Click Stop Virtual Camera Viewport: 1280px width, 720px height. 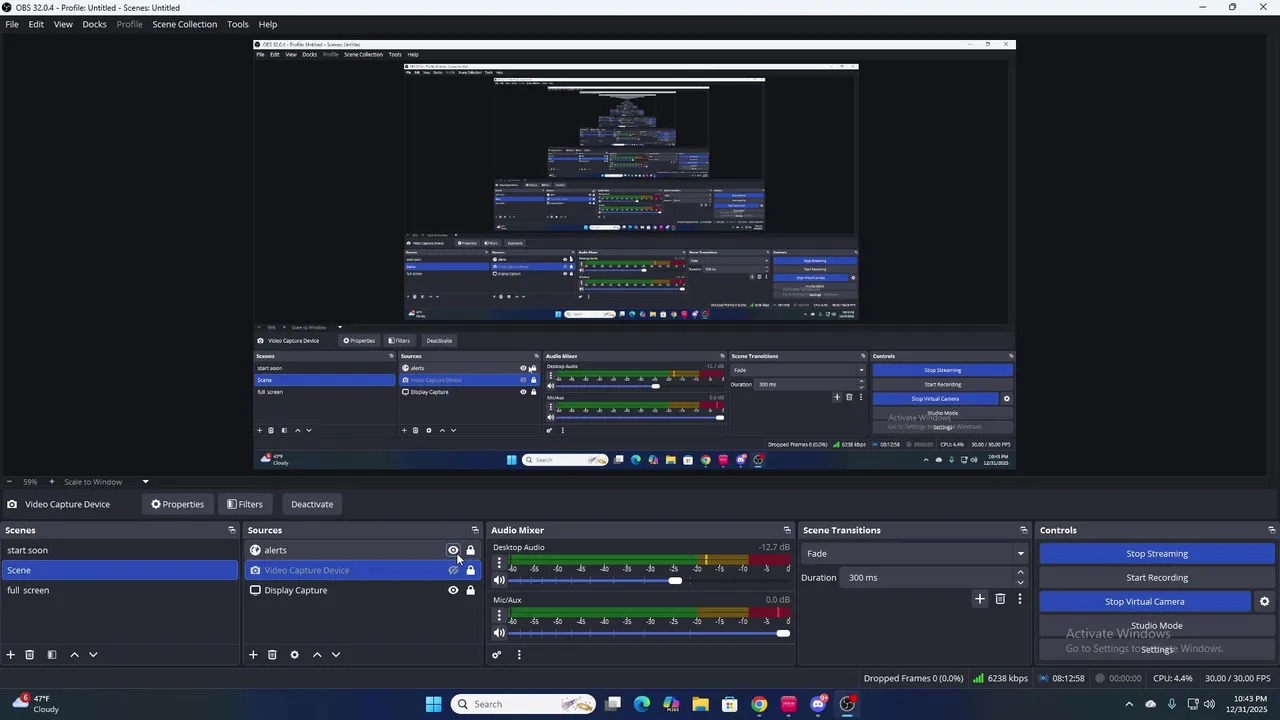pos(1145,602)
